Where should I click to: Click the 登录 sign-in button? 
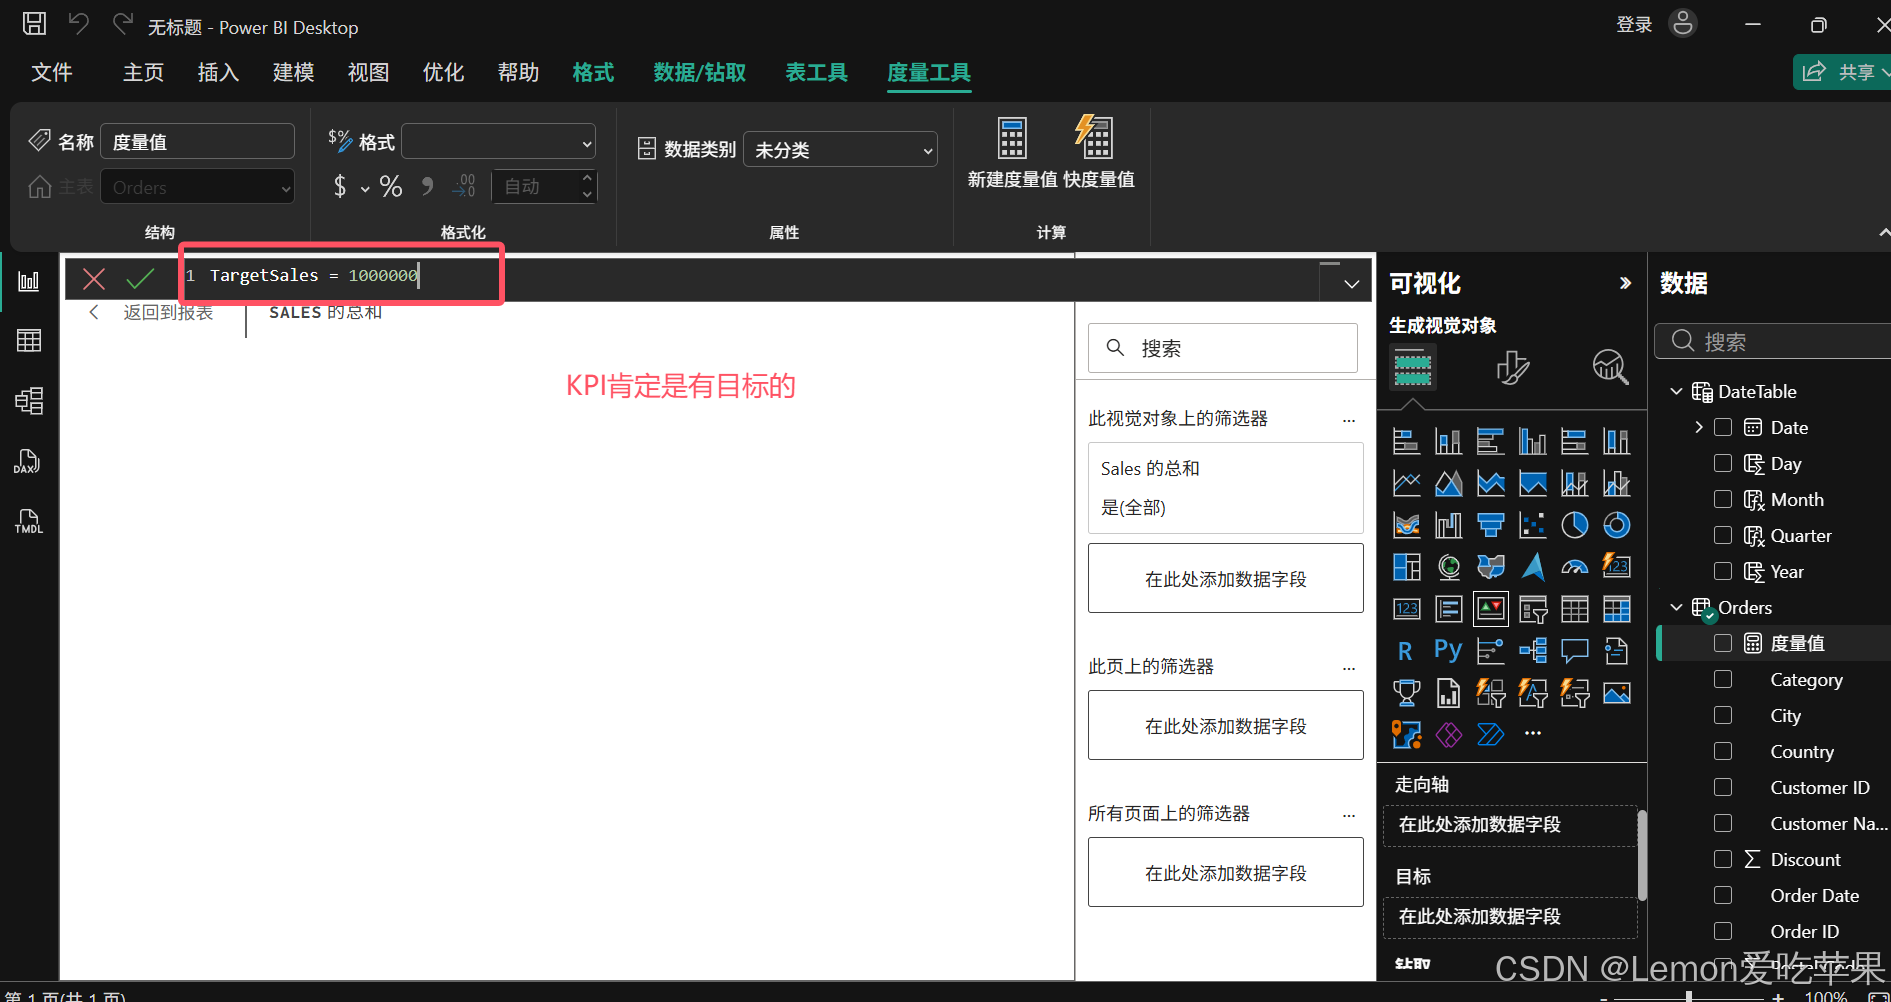tap(1634, 24)
